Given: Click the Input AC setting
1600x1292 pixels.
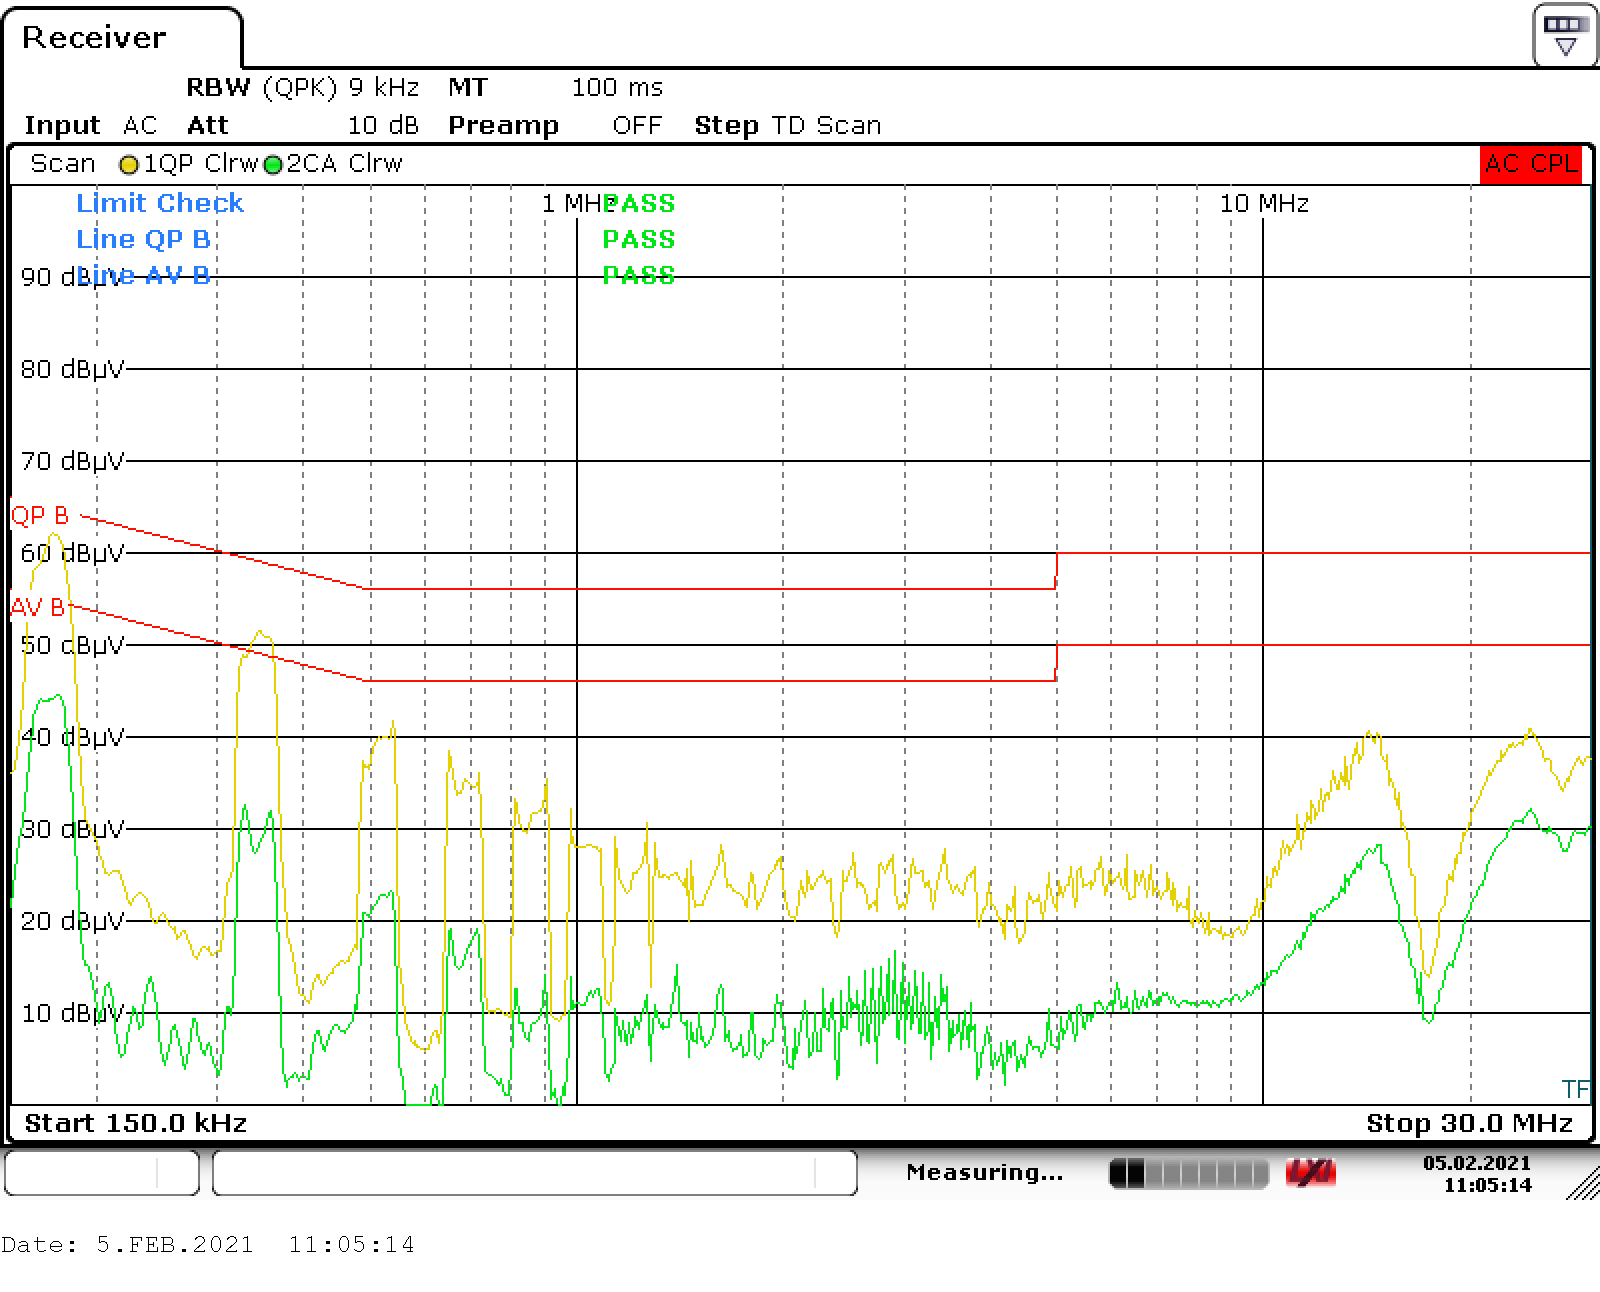Looking at the screenshot, I should point(91,126).
